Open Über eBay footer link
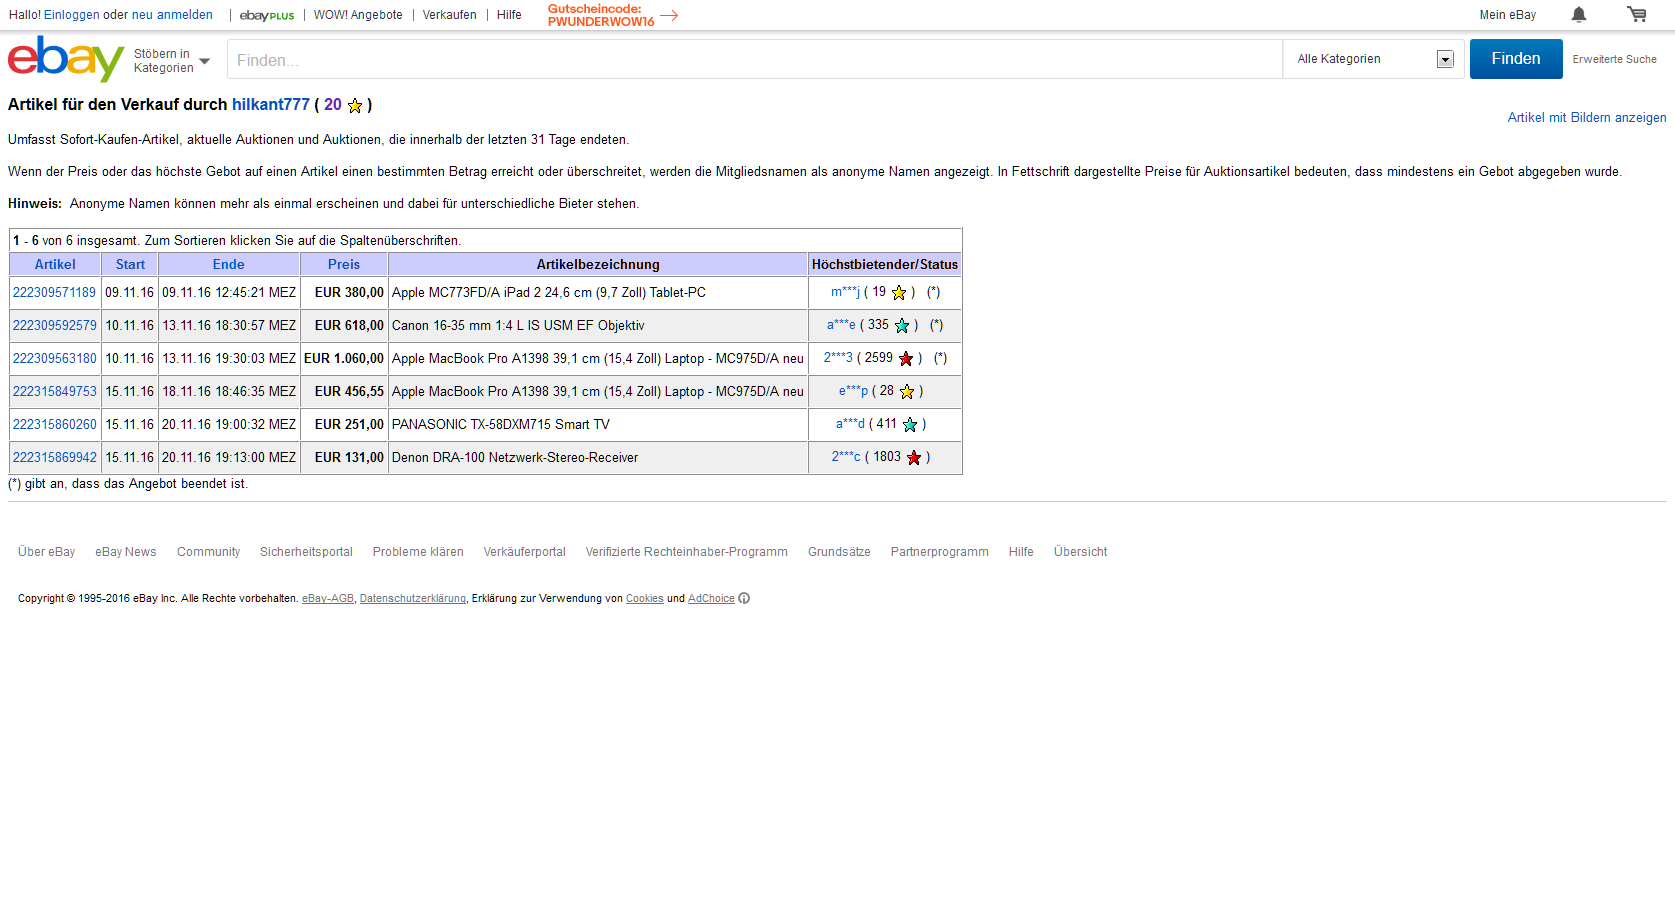1675x908 pixels. coord(46,552)
